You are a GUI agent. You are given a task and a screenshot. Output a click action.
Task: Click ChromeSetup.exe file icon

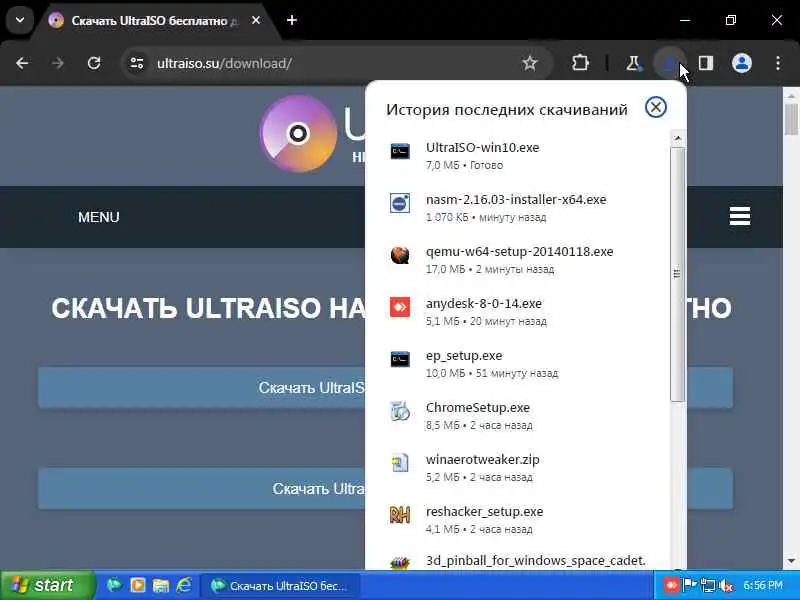tap(400, 411)
